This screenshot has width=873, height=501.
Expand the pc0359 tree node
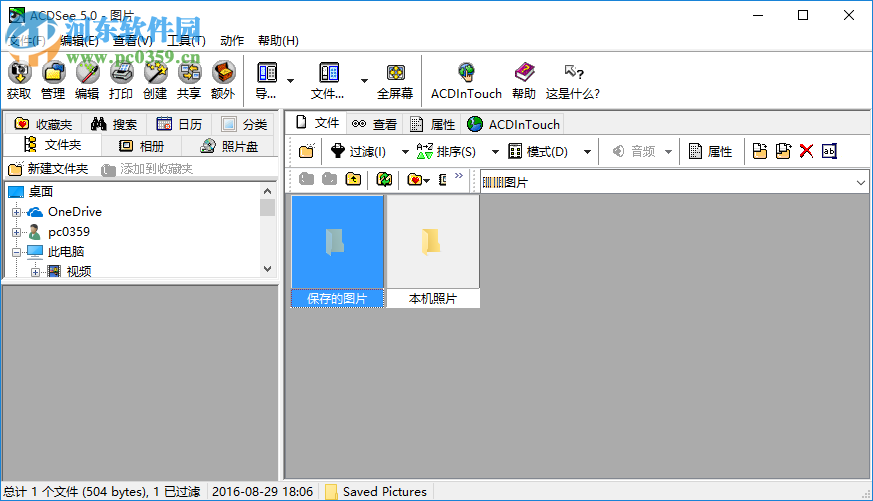click(16, 232)
